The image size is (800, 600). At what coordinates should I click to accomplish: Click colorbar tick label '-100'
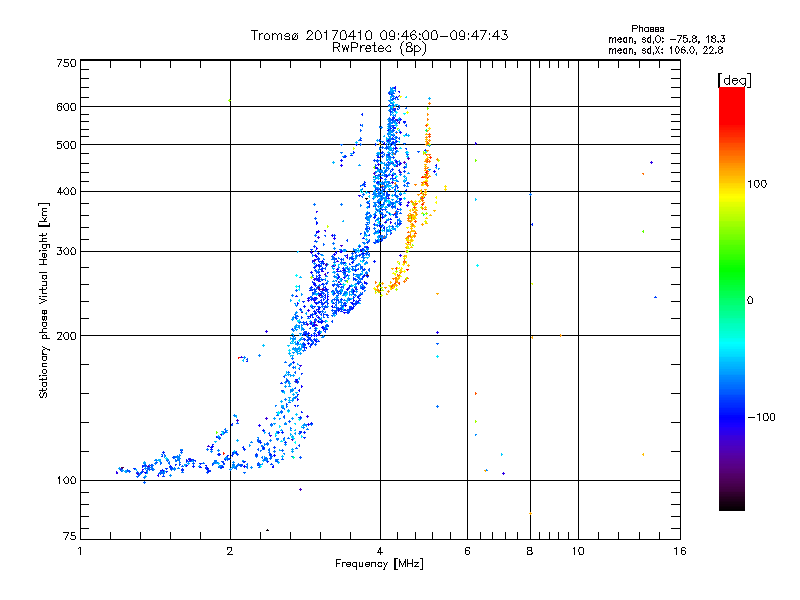click(x=761, y=417)
